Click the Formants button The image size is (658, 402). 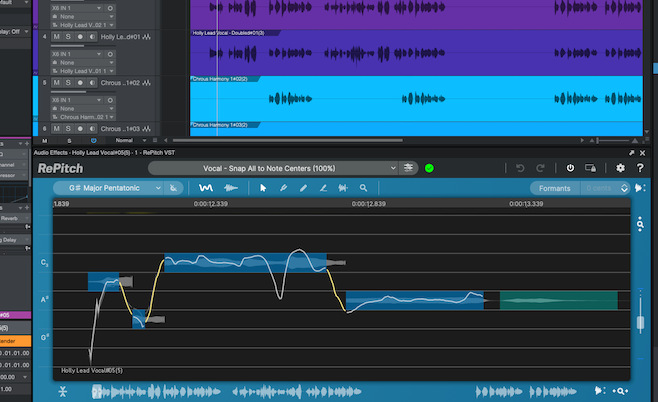click(554, 188)
